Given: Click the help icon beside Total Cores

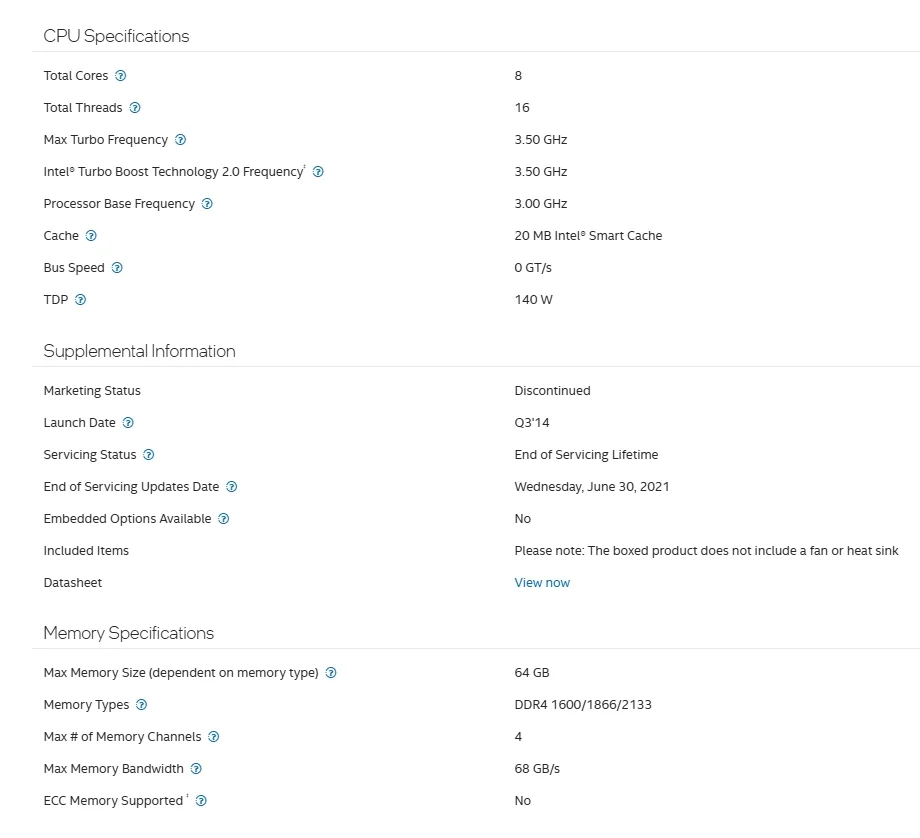Looking at the screenshot, I should [x=120, y=76].
